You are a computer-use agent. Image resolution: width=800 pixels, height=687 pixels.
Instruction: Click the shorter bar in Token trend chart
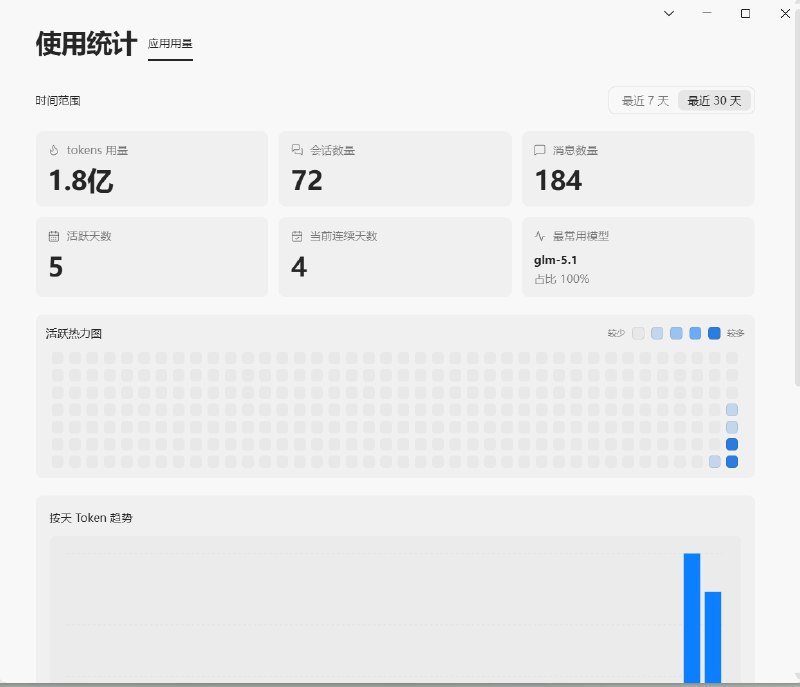(713, 637)
